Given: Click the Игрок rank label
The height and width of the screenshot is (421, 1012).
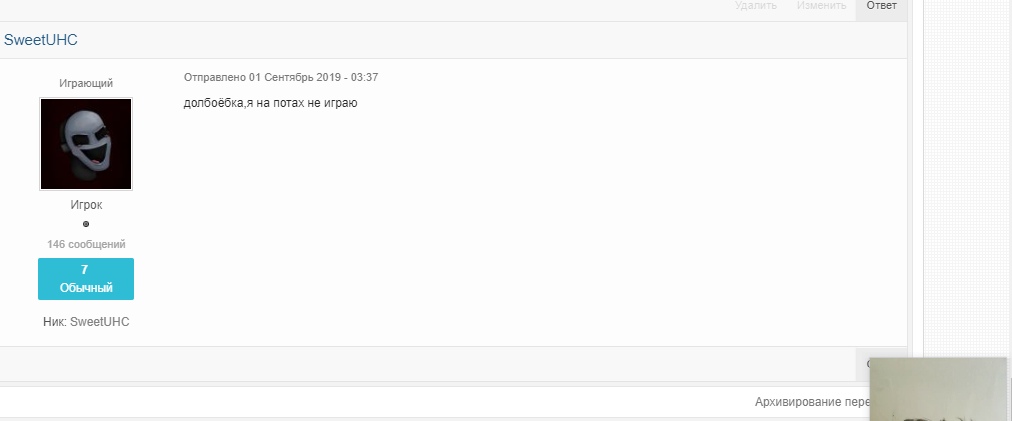Looking at the screenshot, I should coord(86,205).
